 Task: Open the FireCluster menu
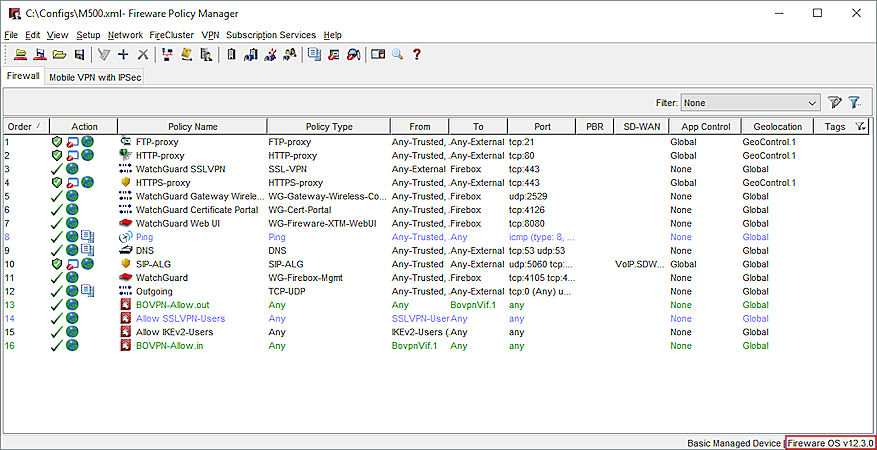tap(171, 35)
